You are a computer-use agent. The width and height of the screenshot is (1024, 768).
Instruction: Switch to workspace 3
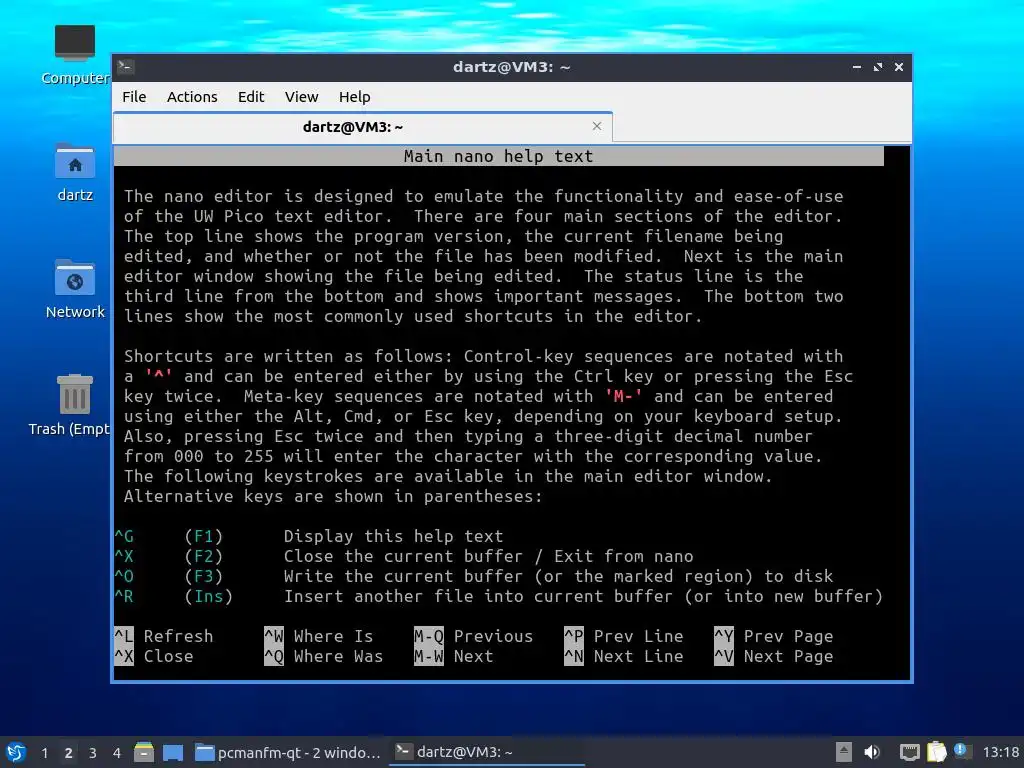pyautogui.click(x=93, y=753)
